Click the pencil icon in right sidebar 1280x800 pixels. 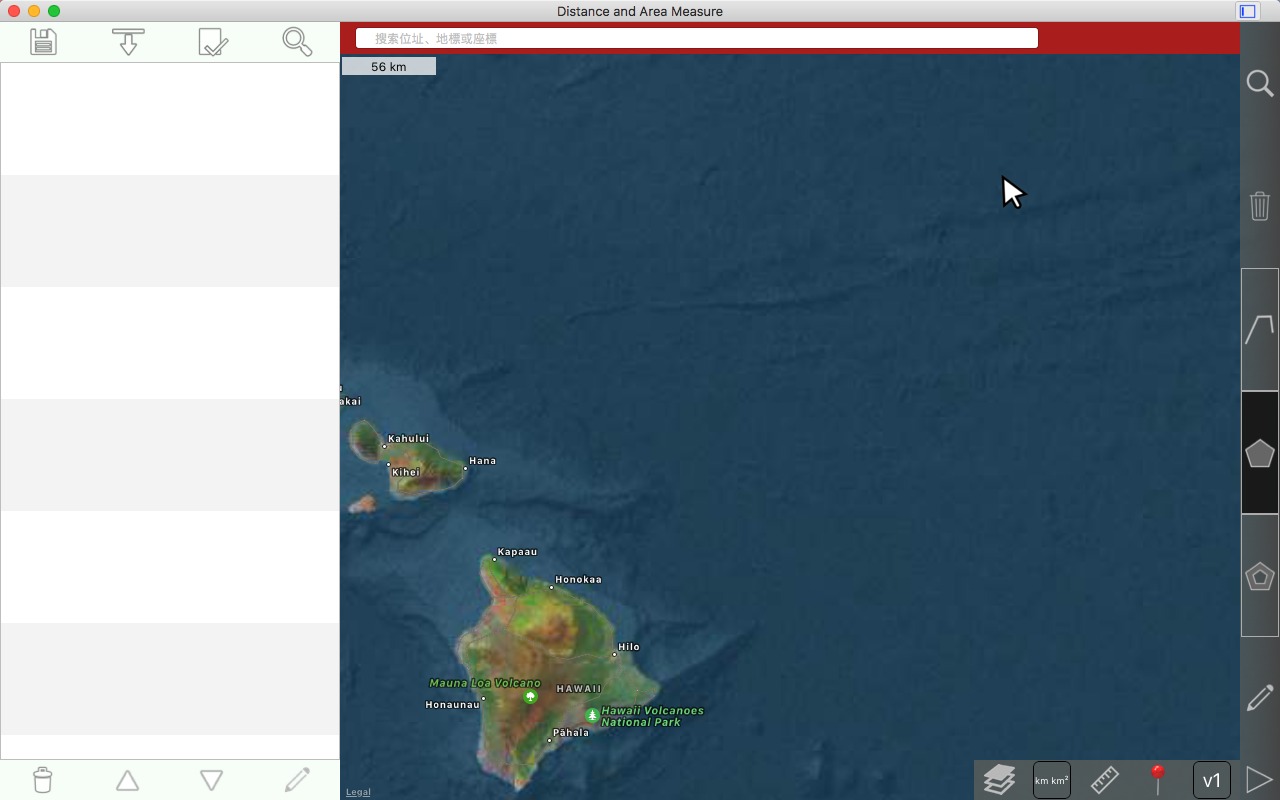pos(1260,698)
